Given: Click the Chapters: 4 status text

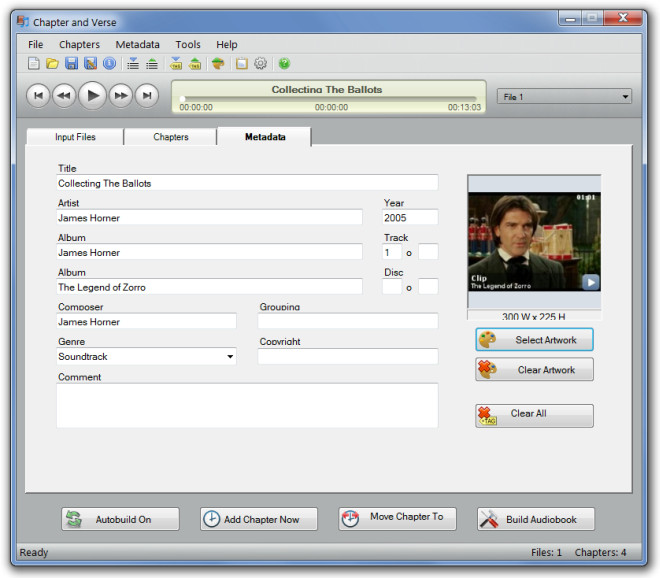Looking at the screenshot, I should click(600, 552).
